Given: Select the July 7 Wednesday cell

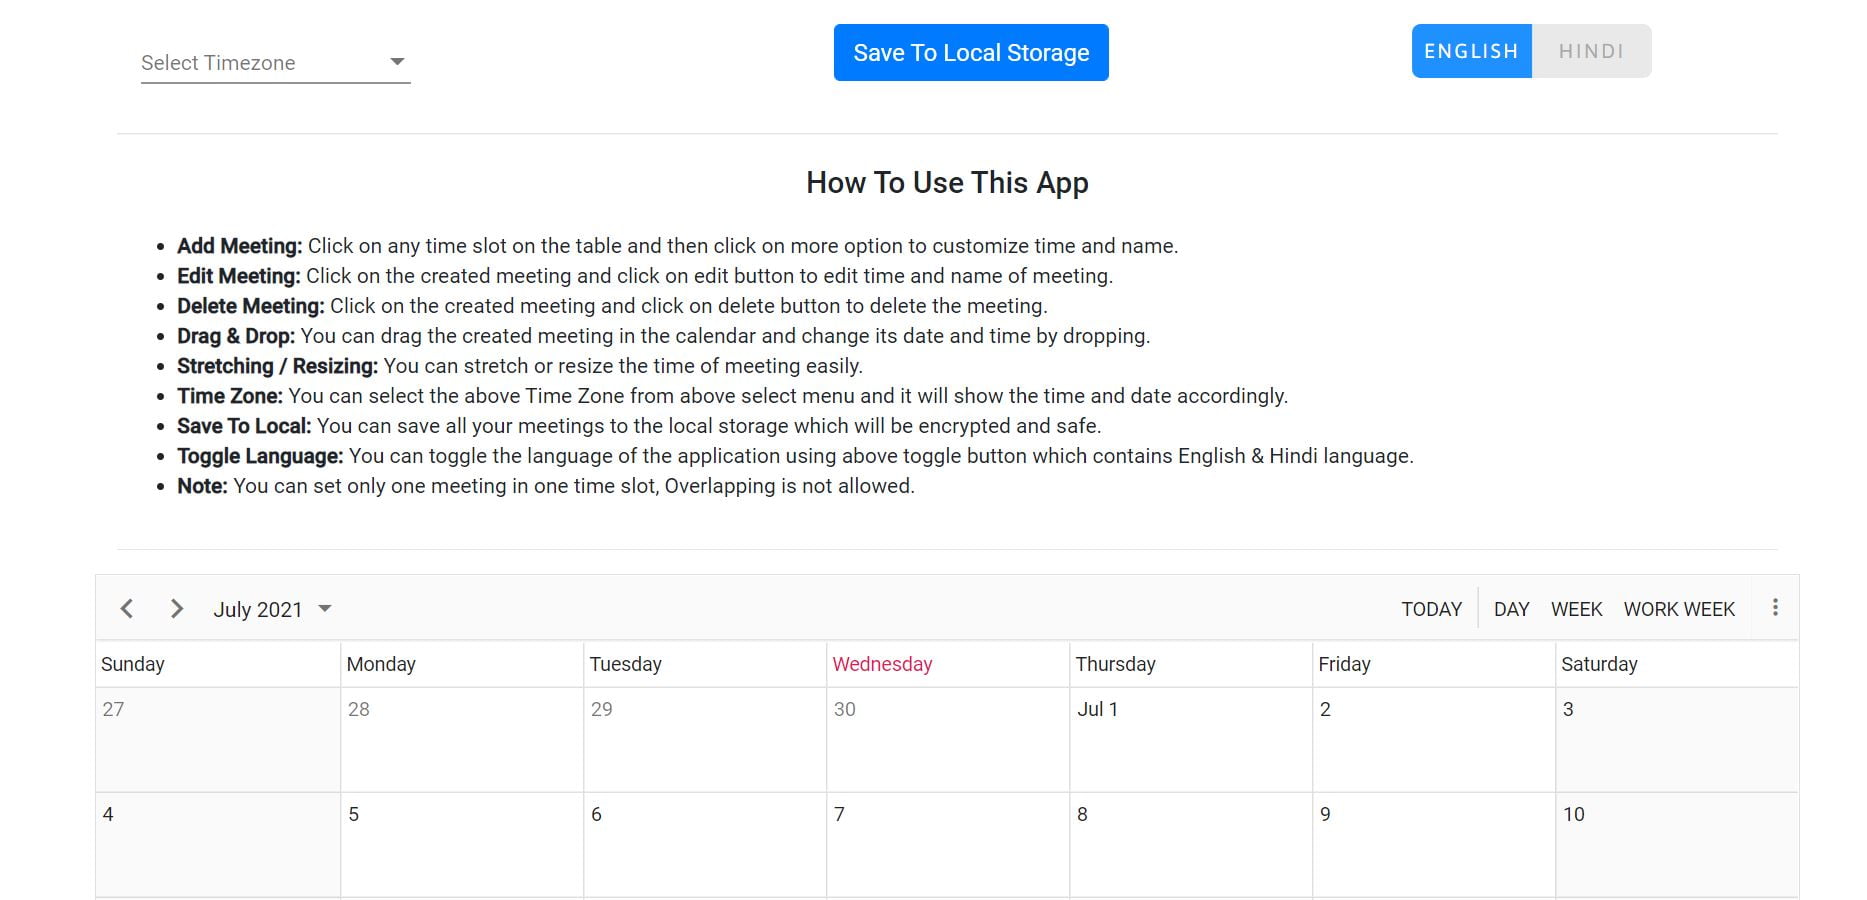Looking at the screenshot, I should [947, 848].
